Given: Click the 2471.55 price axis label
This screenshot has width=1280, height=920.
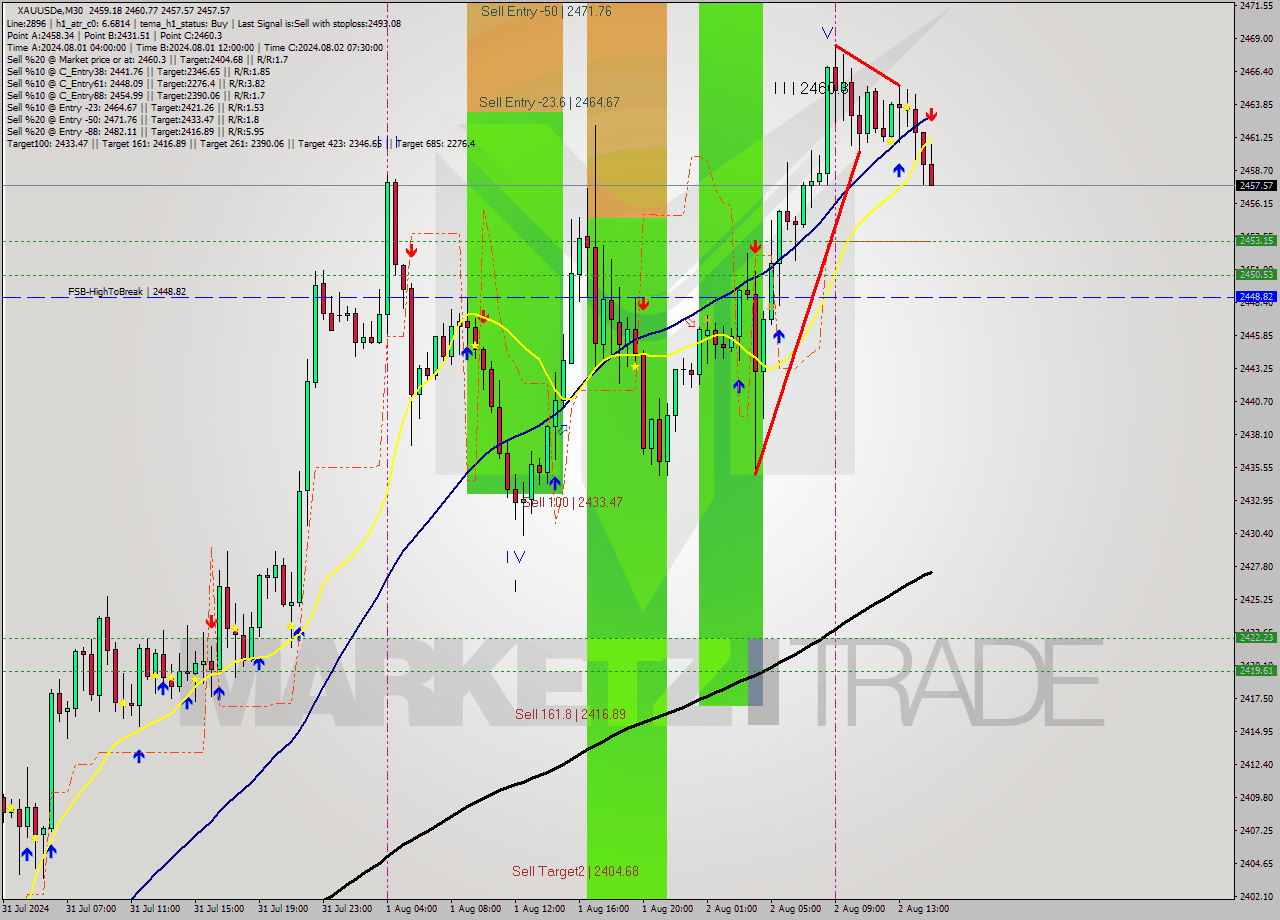Looking at the screenshot, I should click(x=1256, y=5).
